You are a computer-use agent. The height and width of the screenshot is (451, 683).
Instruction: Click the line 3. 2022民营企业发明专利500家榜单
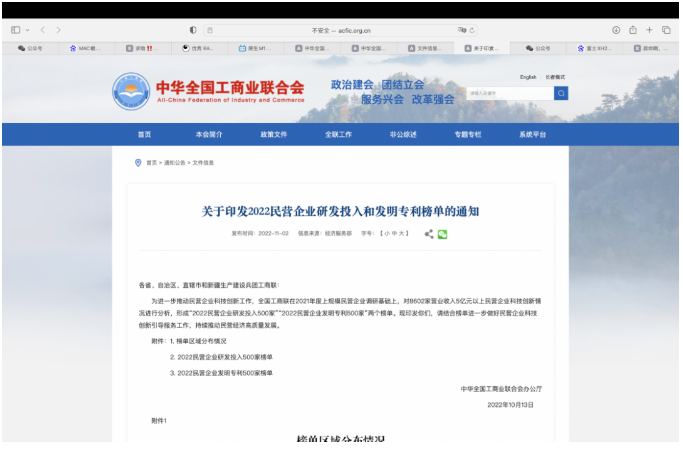click(x=221, y=373)
